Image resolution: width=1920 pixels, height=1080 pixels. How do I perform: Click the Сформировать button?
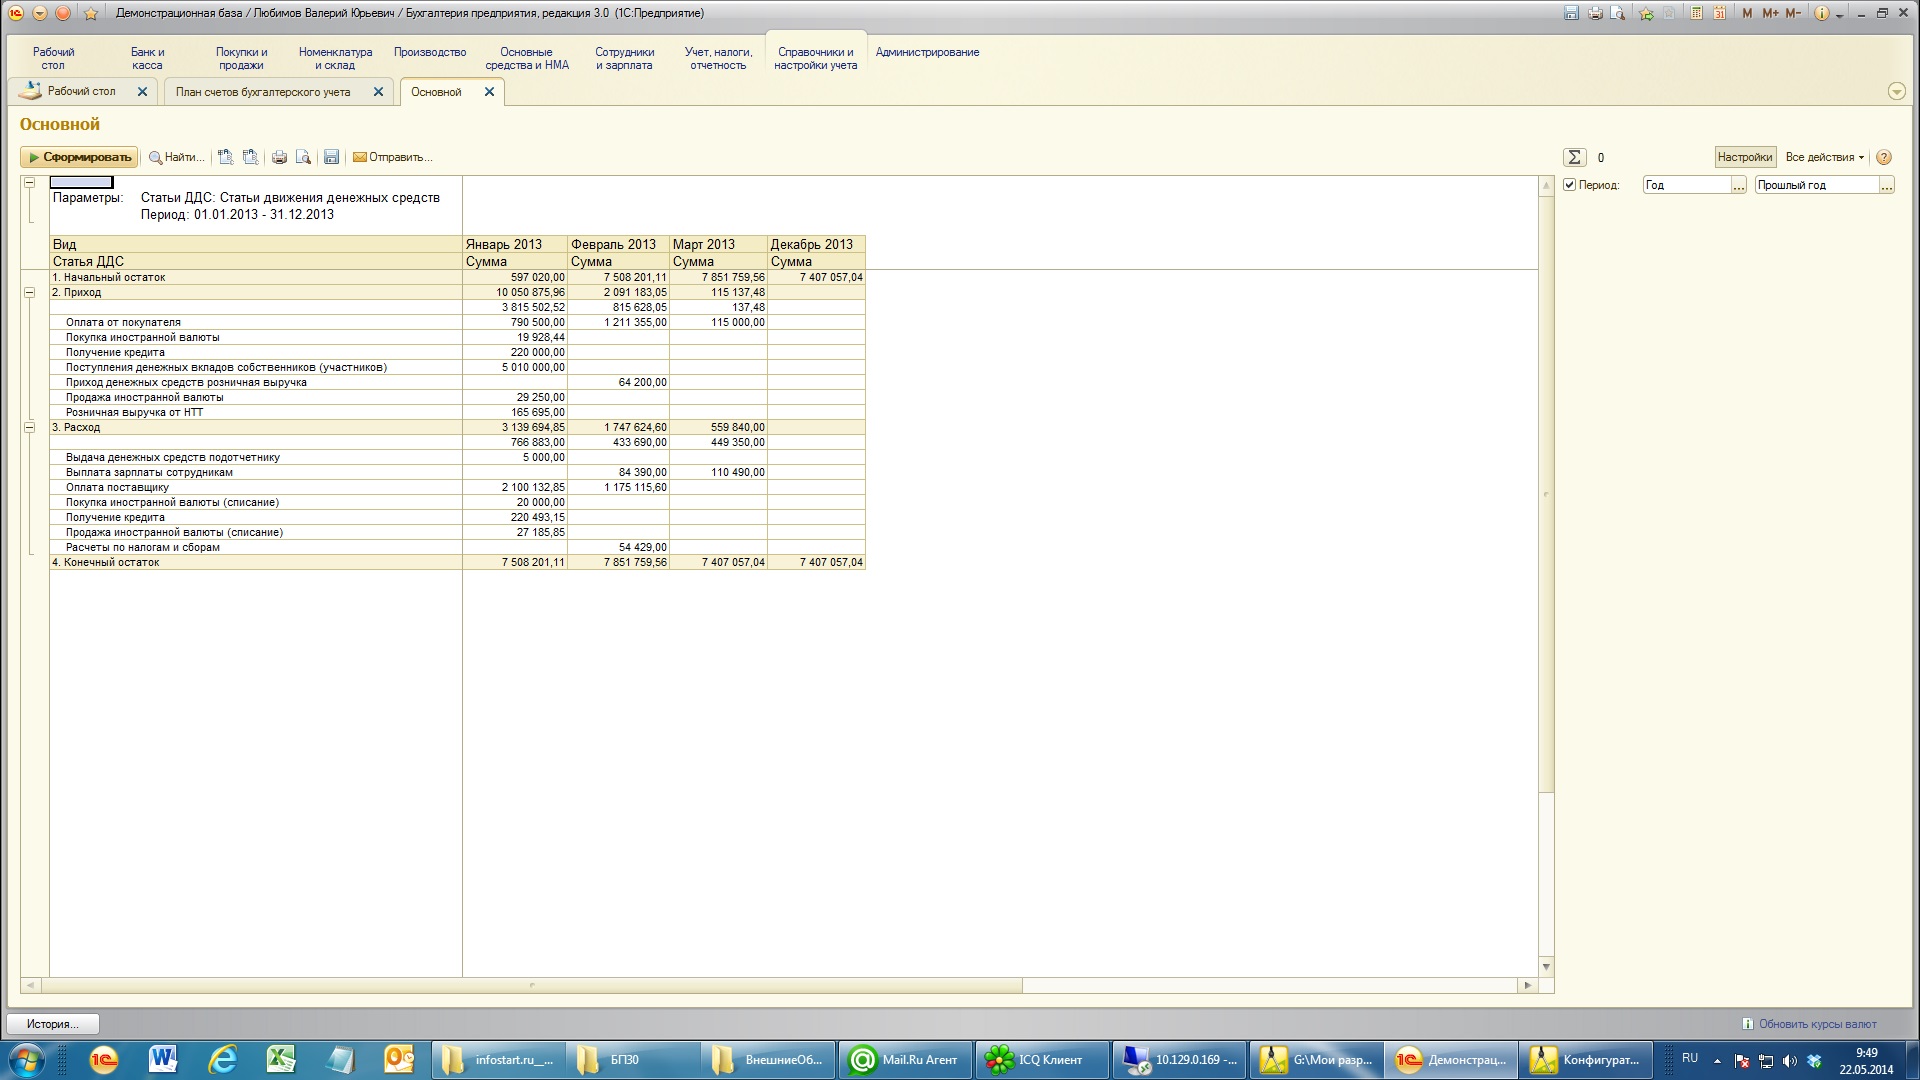click(x=79, y=157)
